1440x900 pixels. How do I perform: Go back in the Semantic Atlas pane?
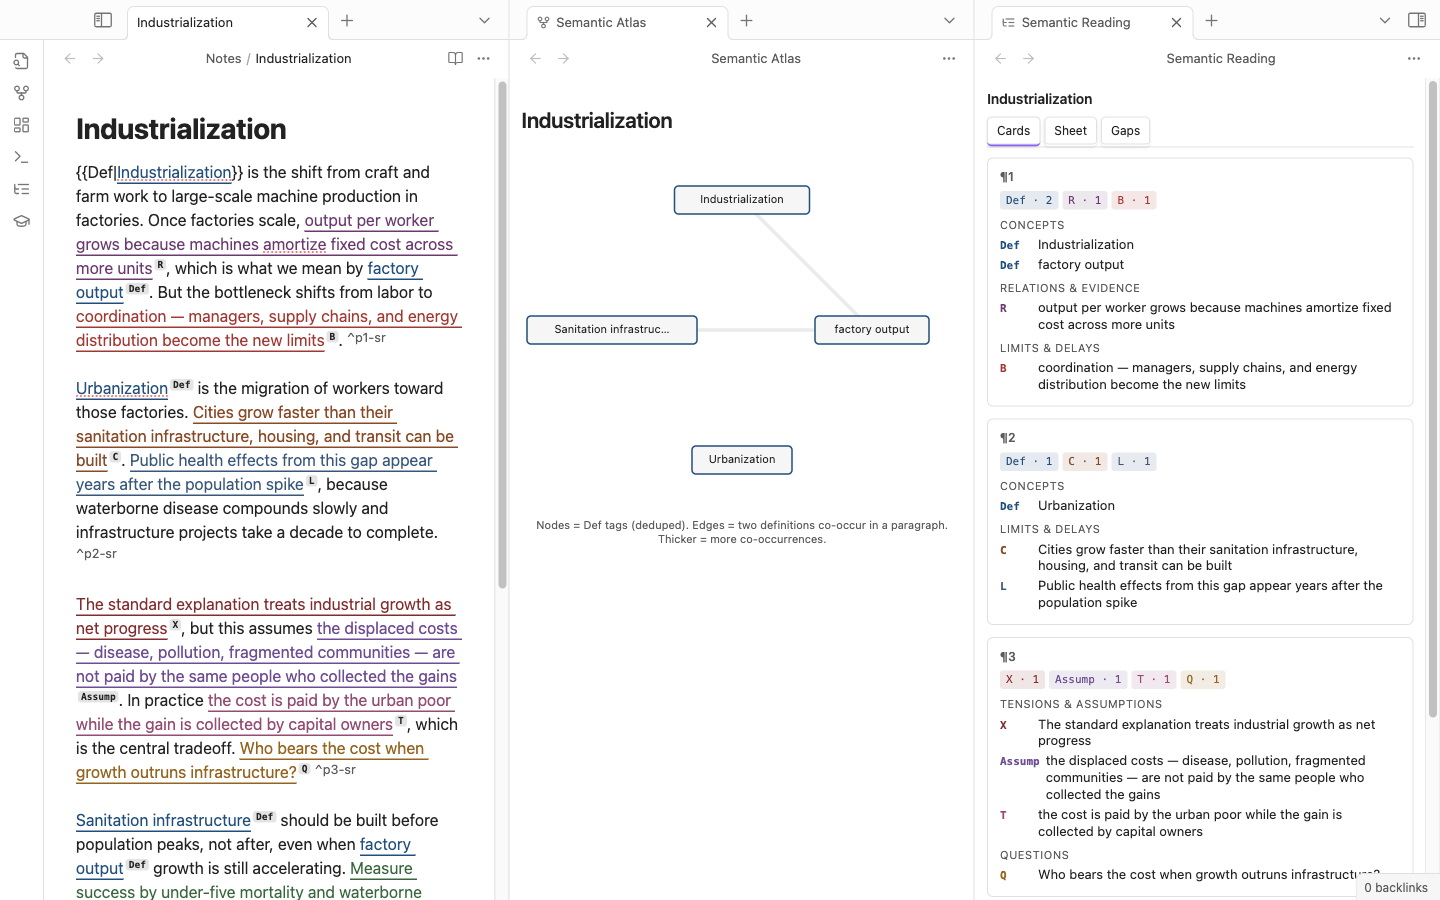click(x=536, y=59)
